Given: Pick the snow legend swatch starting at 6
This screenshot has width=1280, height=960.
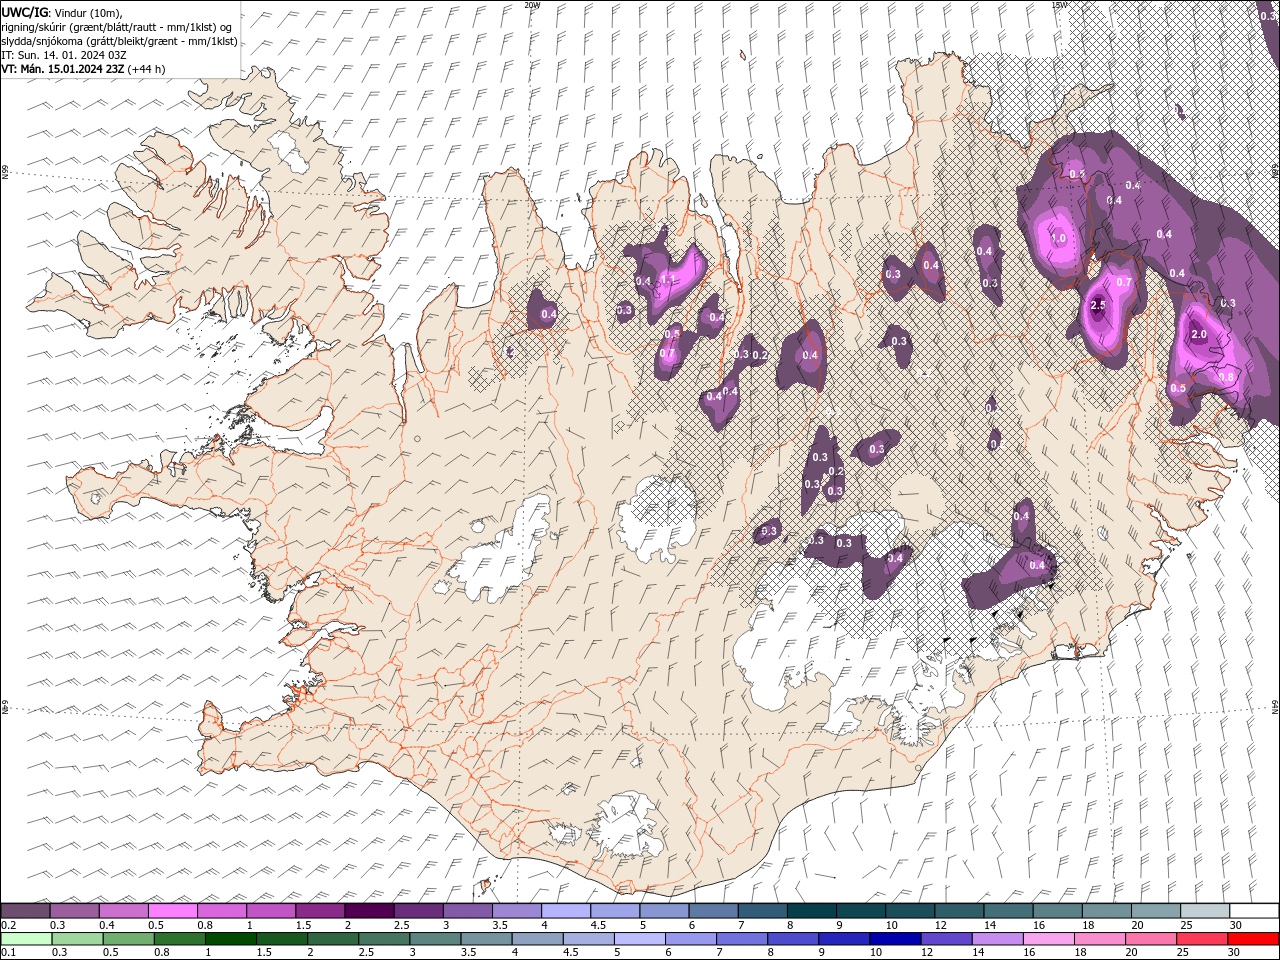Looking at the screenshot, I should (714, 911).
